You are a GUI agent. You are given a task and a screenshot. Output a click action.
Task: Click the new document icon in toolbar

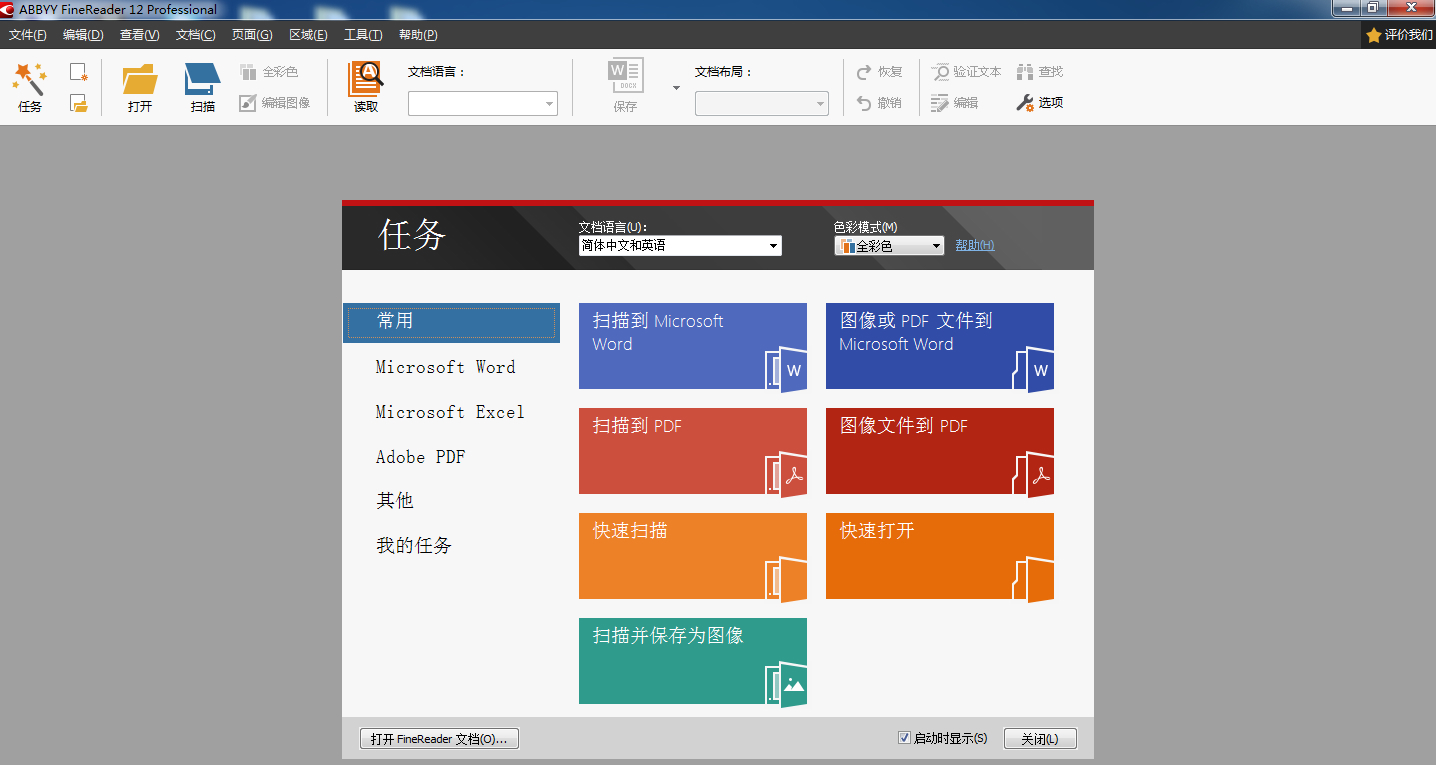pyautogui.click(x=79, y=72)
